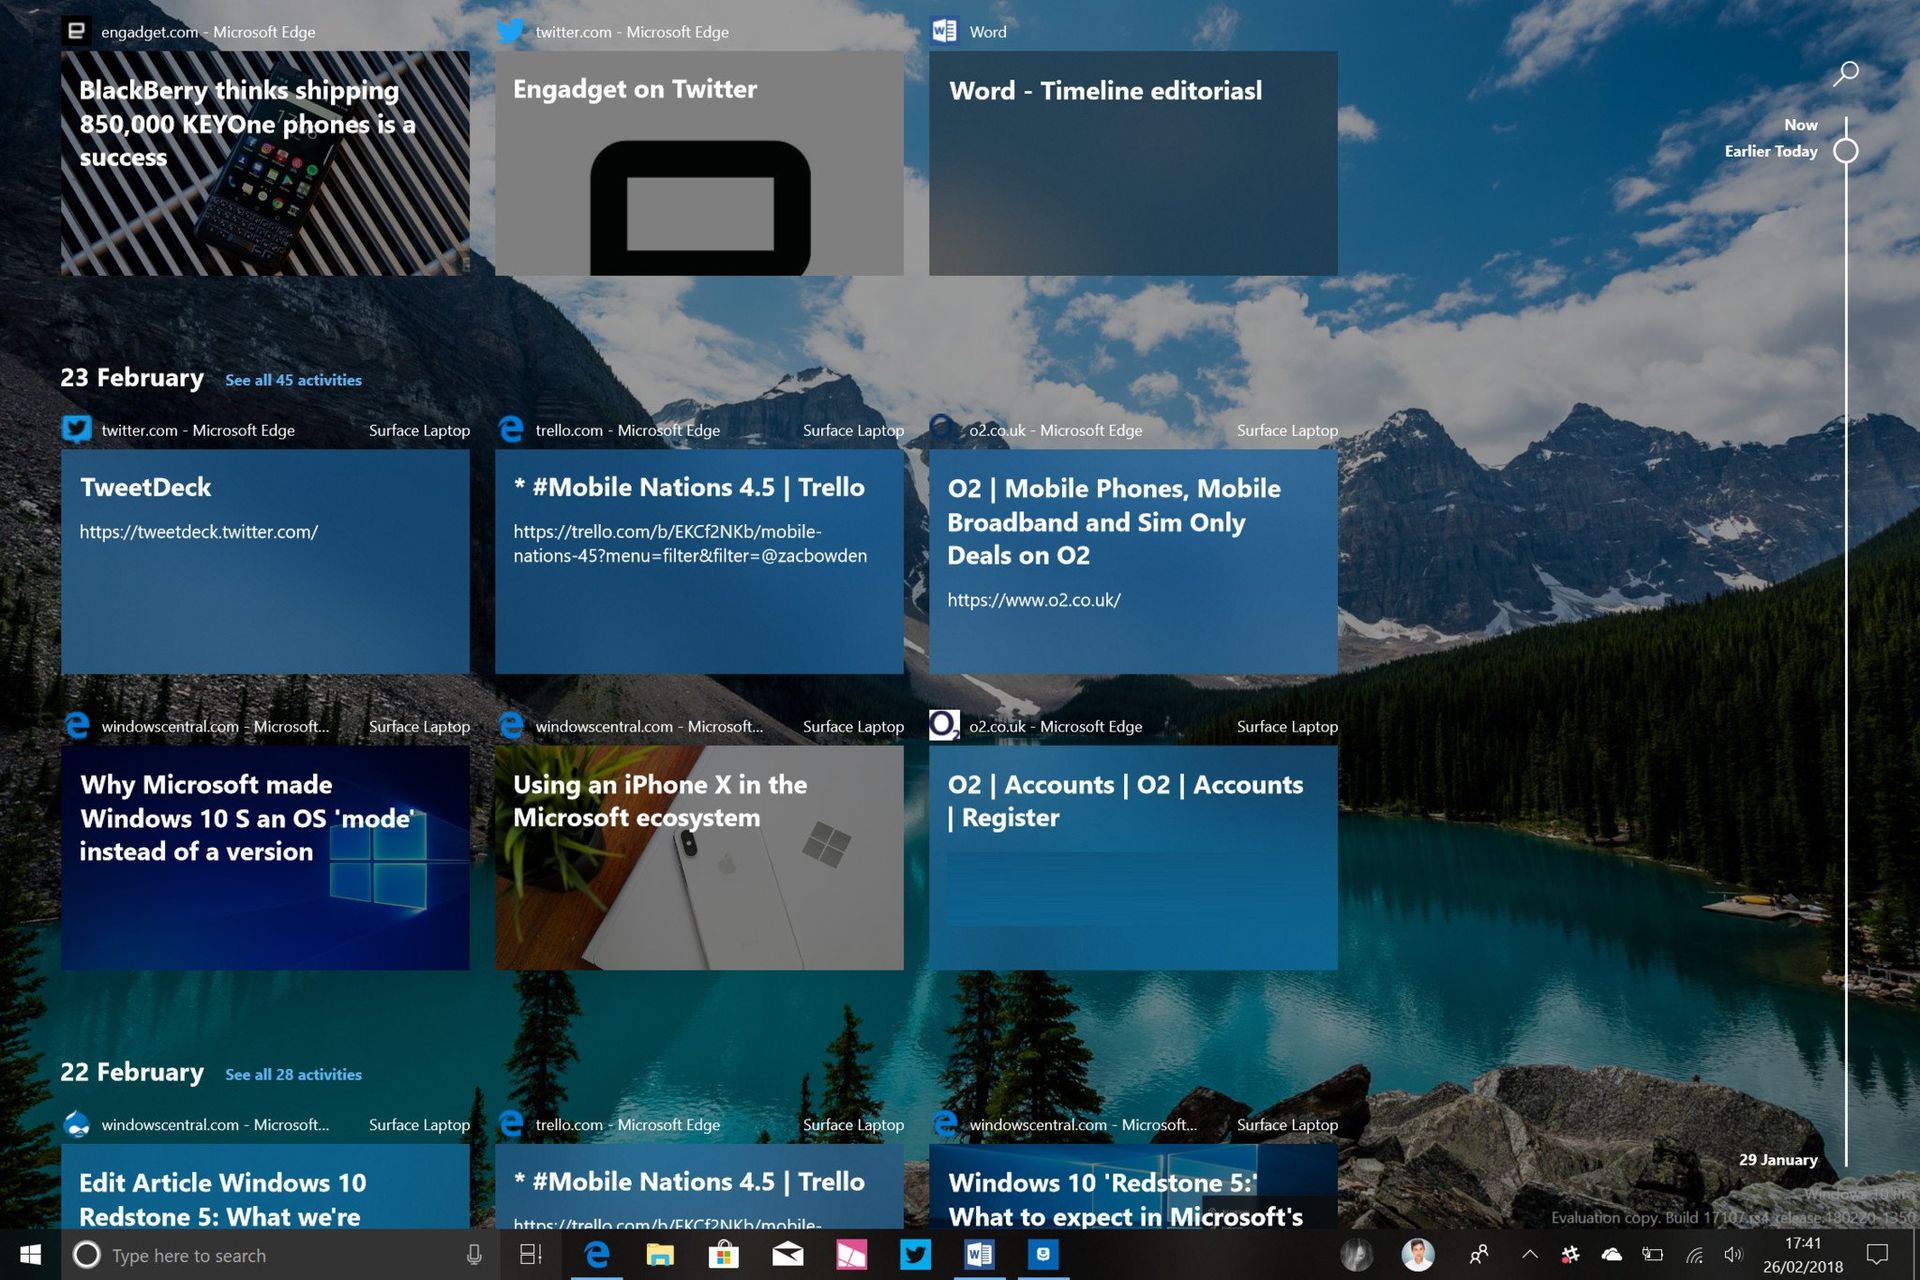Screen dimensions: 1920x1280
Task: Open the Microsoft Store from the taskbar
Action: point(724,1255)
